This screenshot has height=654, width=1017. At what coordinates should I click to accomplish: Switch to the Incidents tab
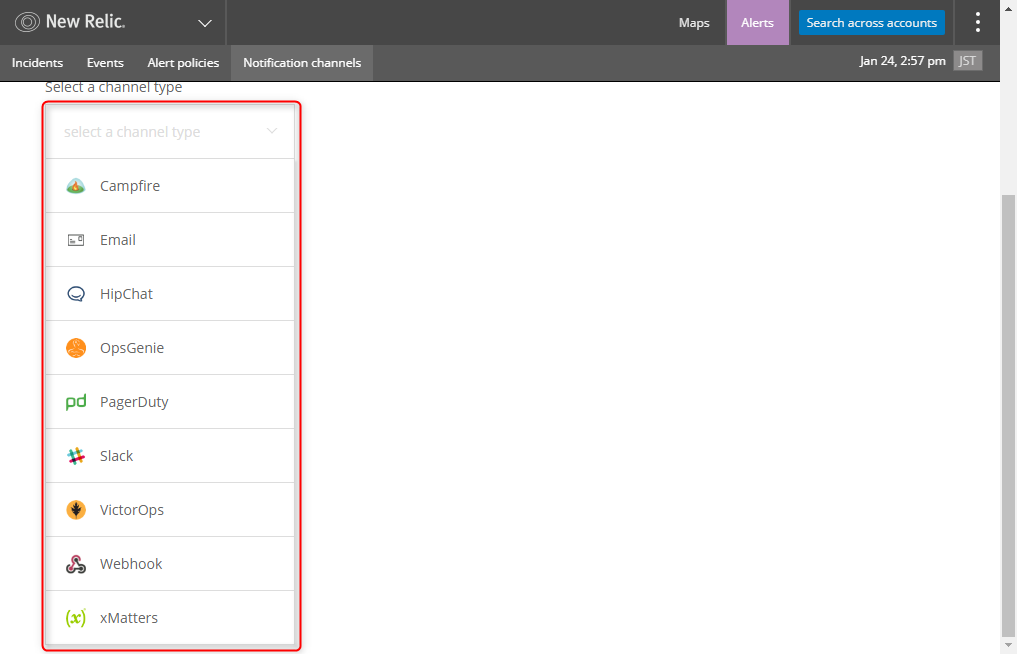coord(38,63)
